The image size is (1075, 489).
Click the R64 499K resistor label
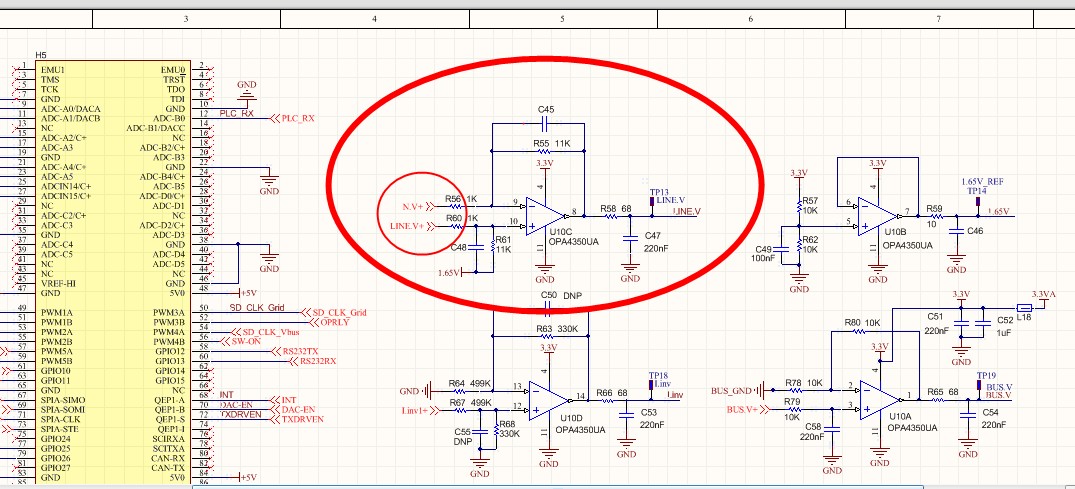(470, 383)
